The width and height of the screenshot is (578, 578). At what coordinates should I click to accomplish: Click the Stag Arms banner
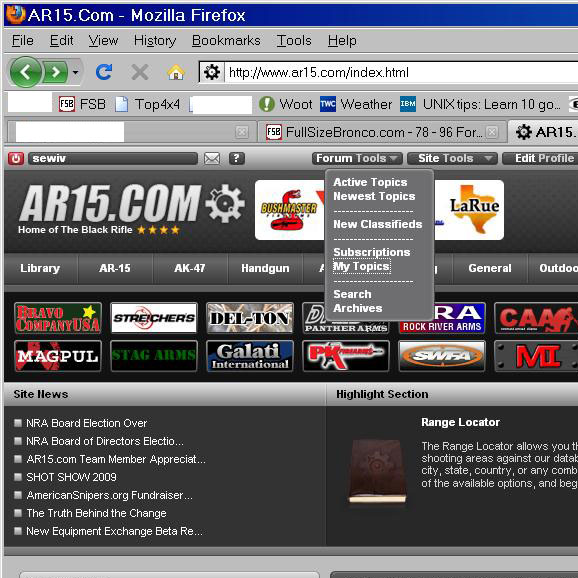(x=154, y=356)
